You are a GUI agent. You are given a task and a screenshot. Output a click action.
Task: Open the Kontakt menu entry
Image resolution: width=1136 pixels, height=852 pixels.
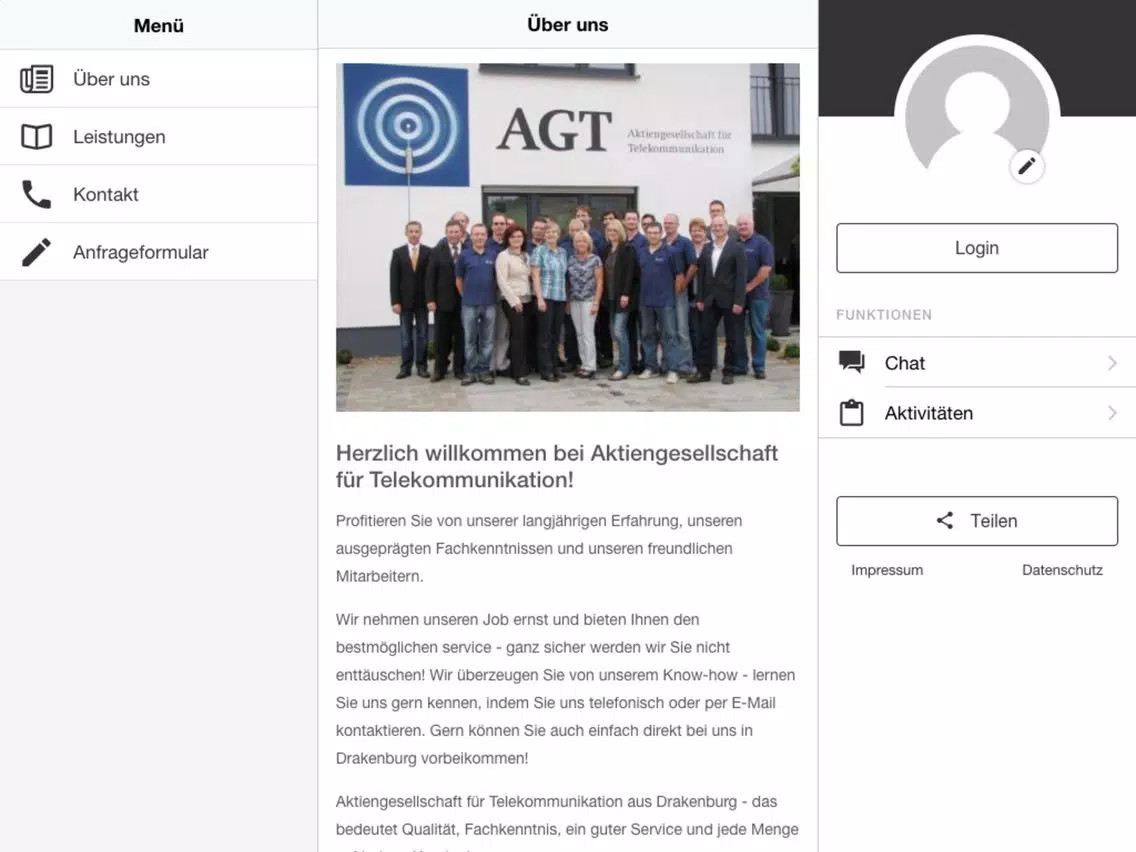click(159, 194)
